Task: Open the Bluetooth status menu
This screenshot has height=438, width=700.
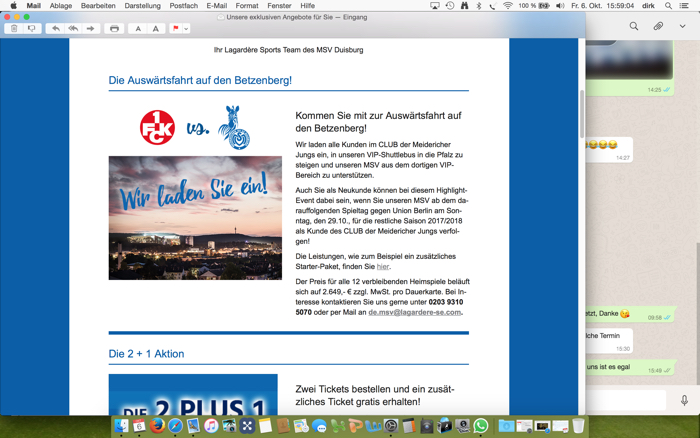Action: tap(479, 6)
